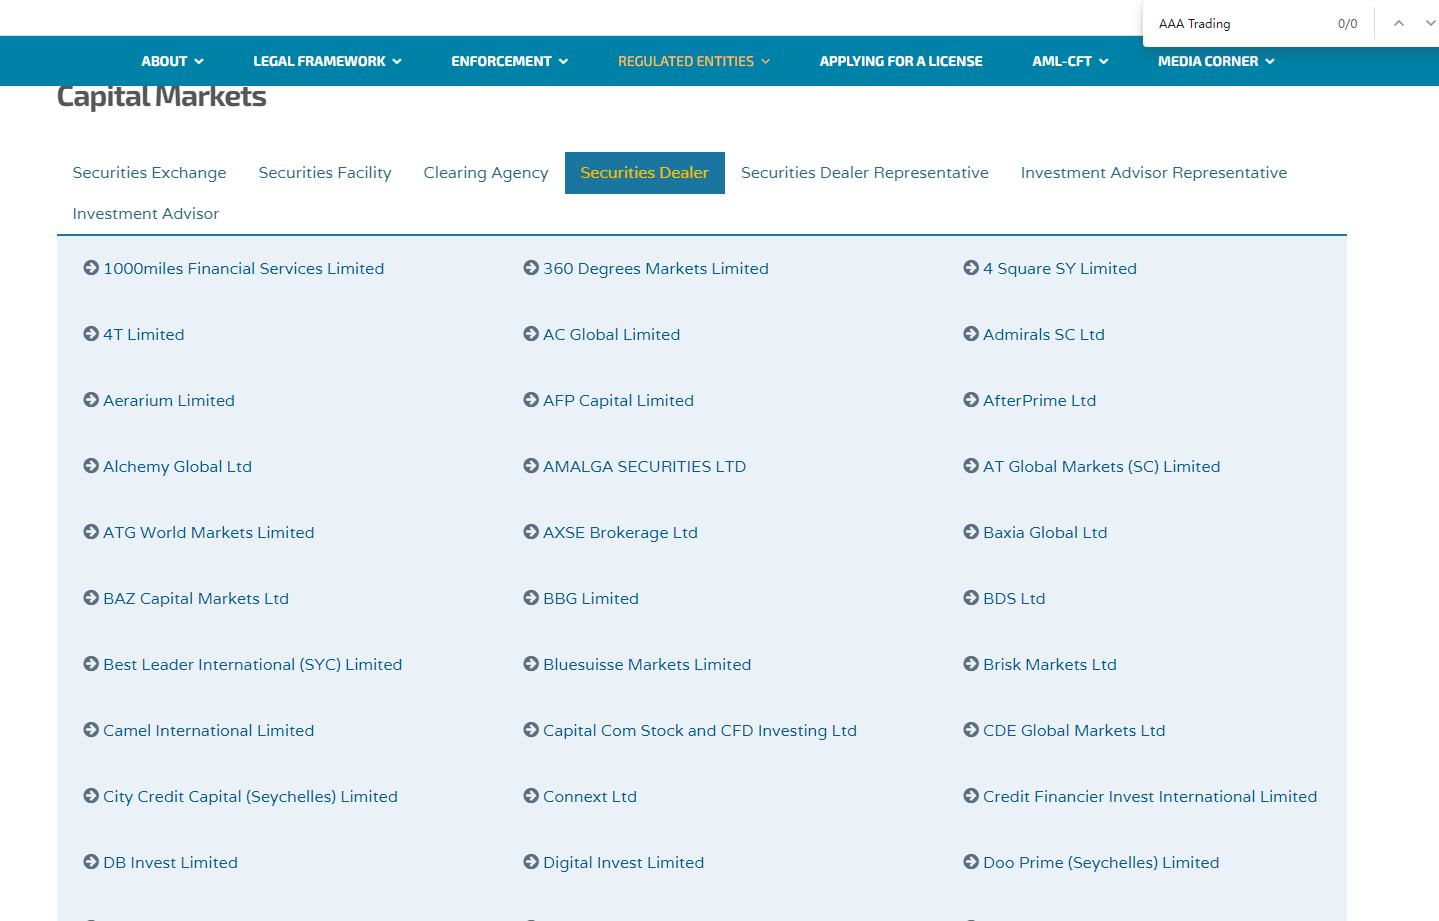1439x921 pixels.
Task: Click arrow icon beside Bluesuisse Markets Limited
Action: pos(531,664)
